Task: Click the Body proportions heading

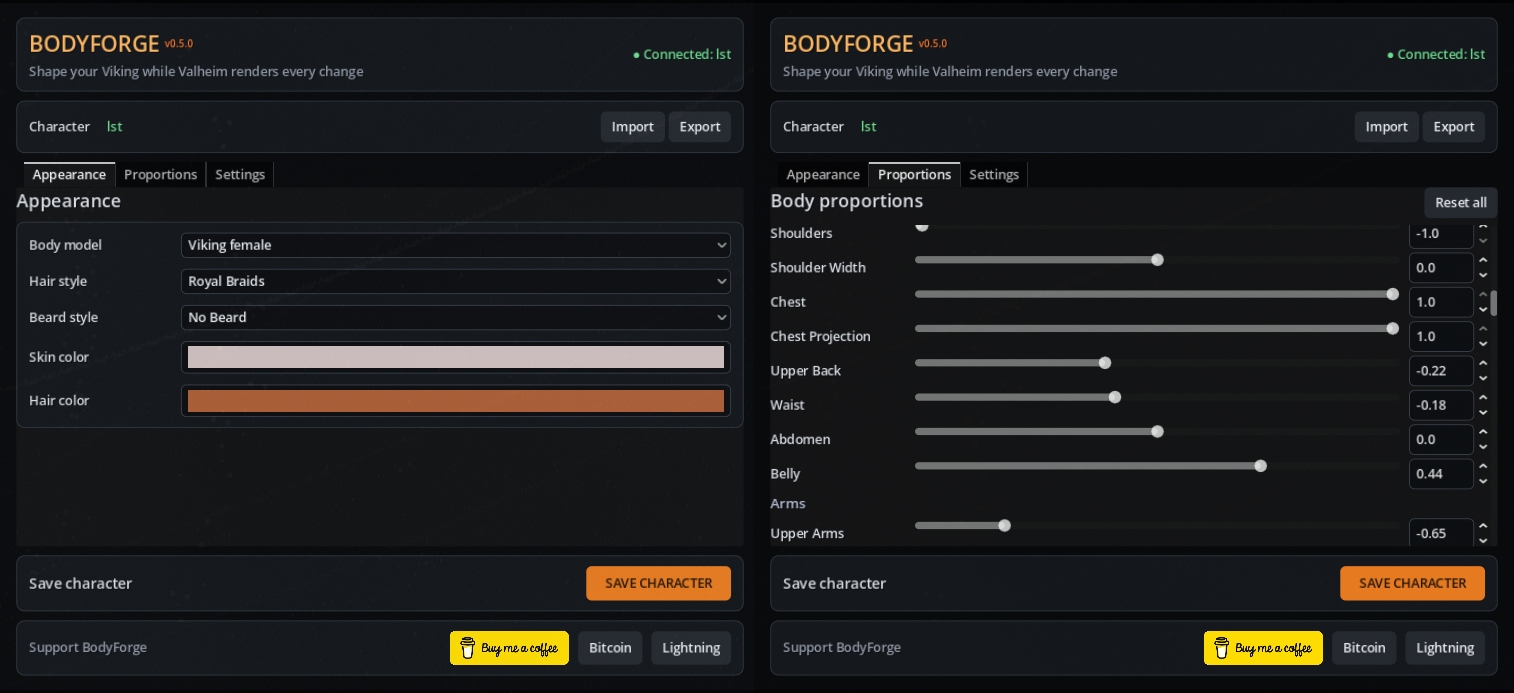Action: click(x=846, y=201)
